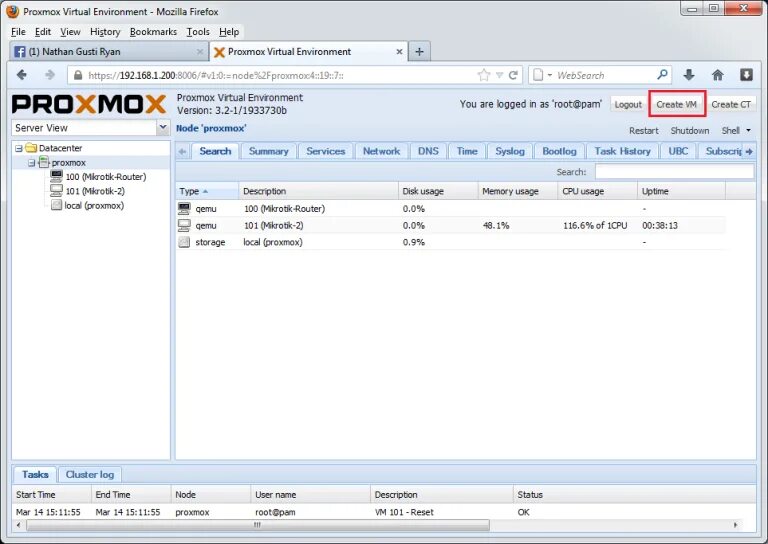The image size is (768, 544).
Task: Click the Logout button
Action: click(628, 104)
